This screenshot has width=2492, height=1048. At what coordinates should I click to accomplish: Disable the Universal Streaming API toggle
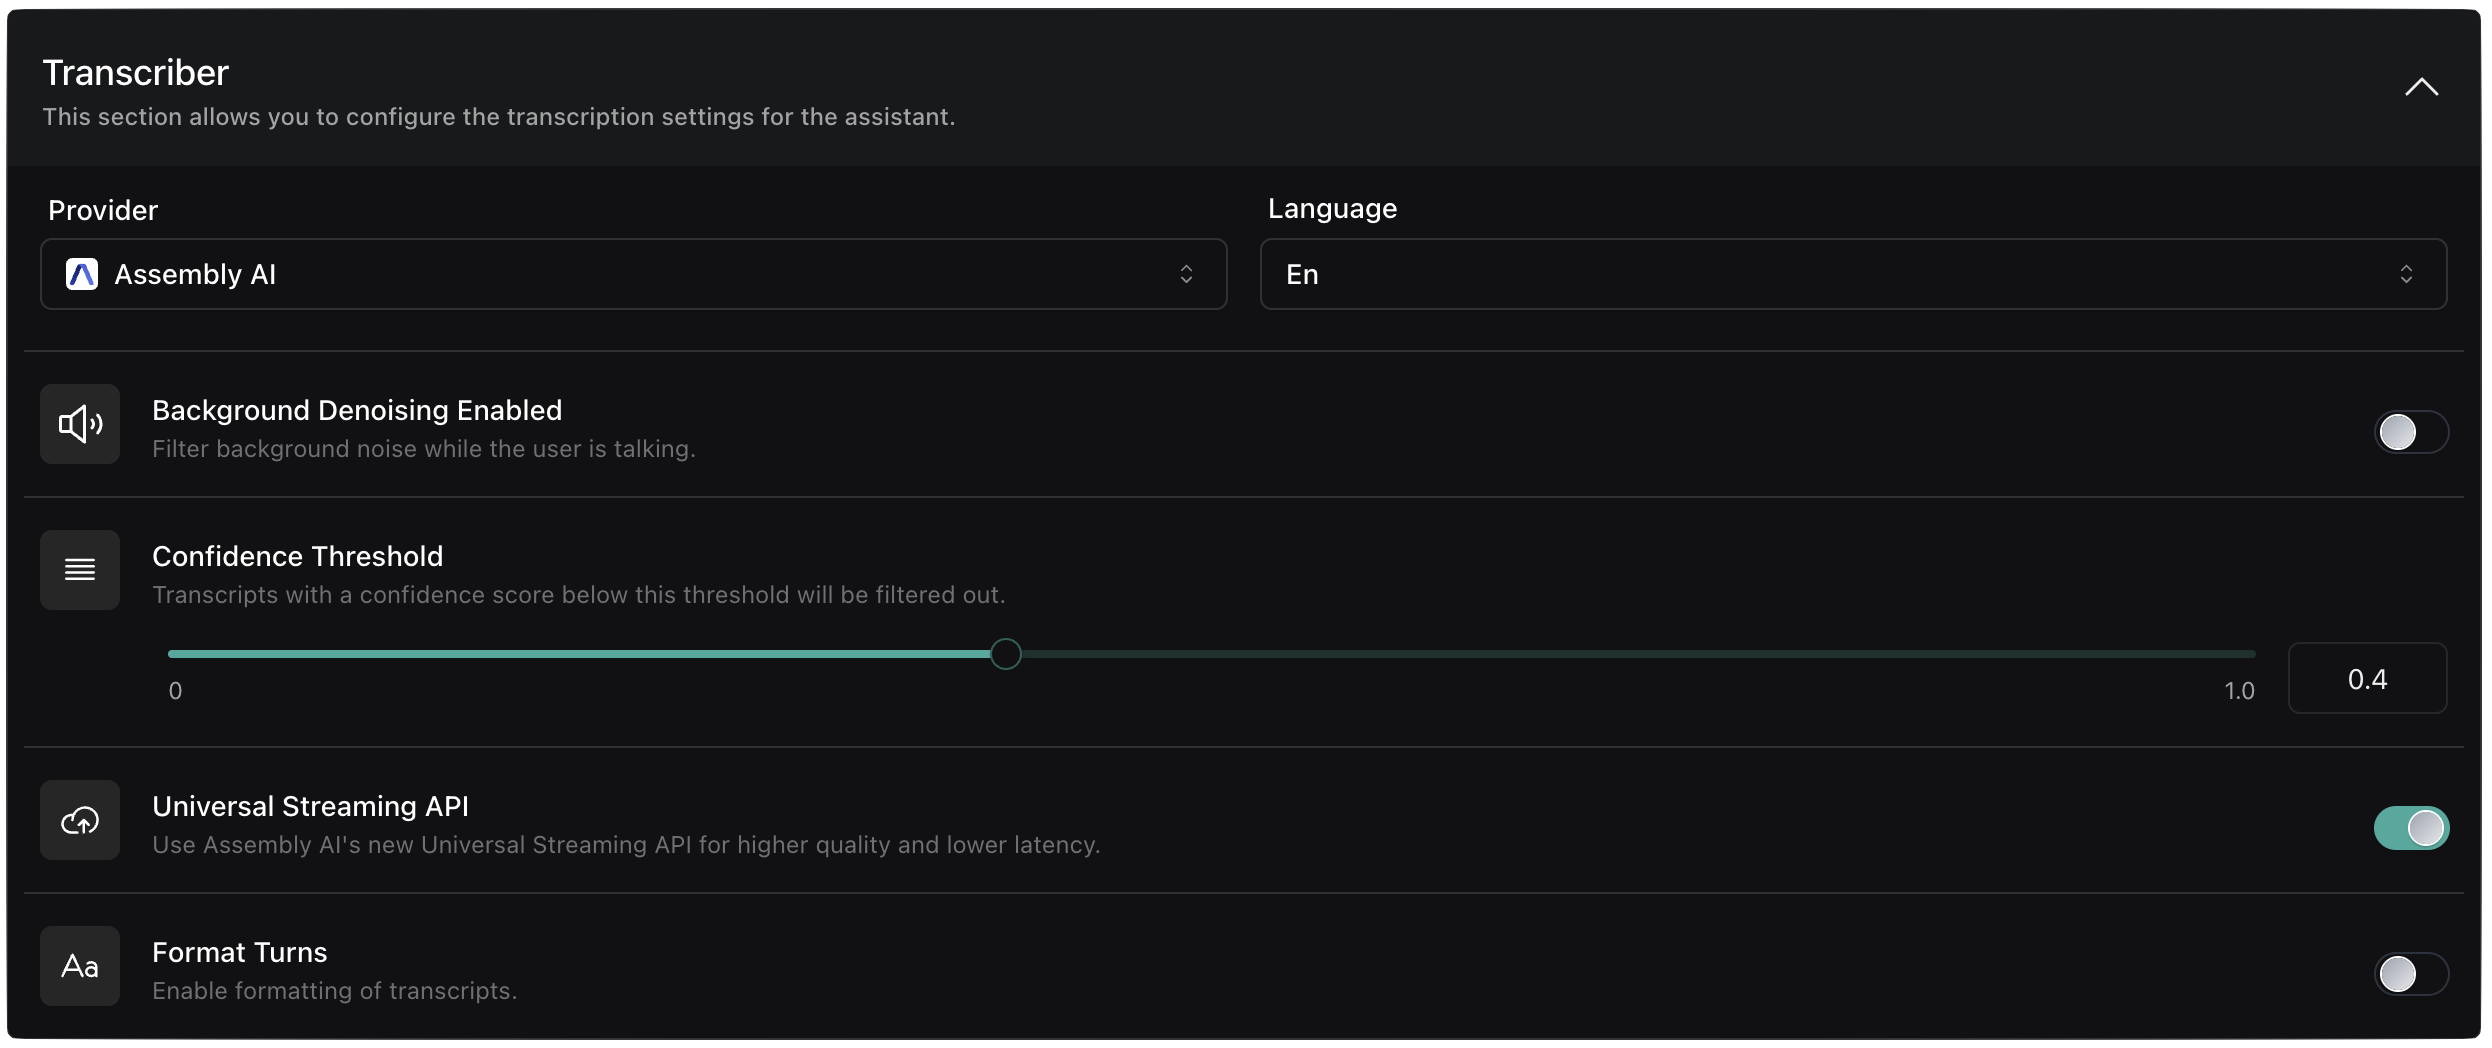click(2410, 828)
